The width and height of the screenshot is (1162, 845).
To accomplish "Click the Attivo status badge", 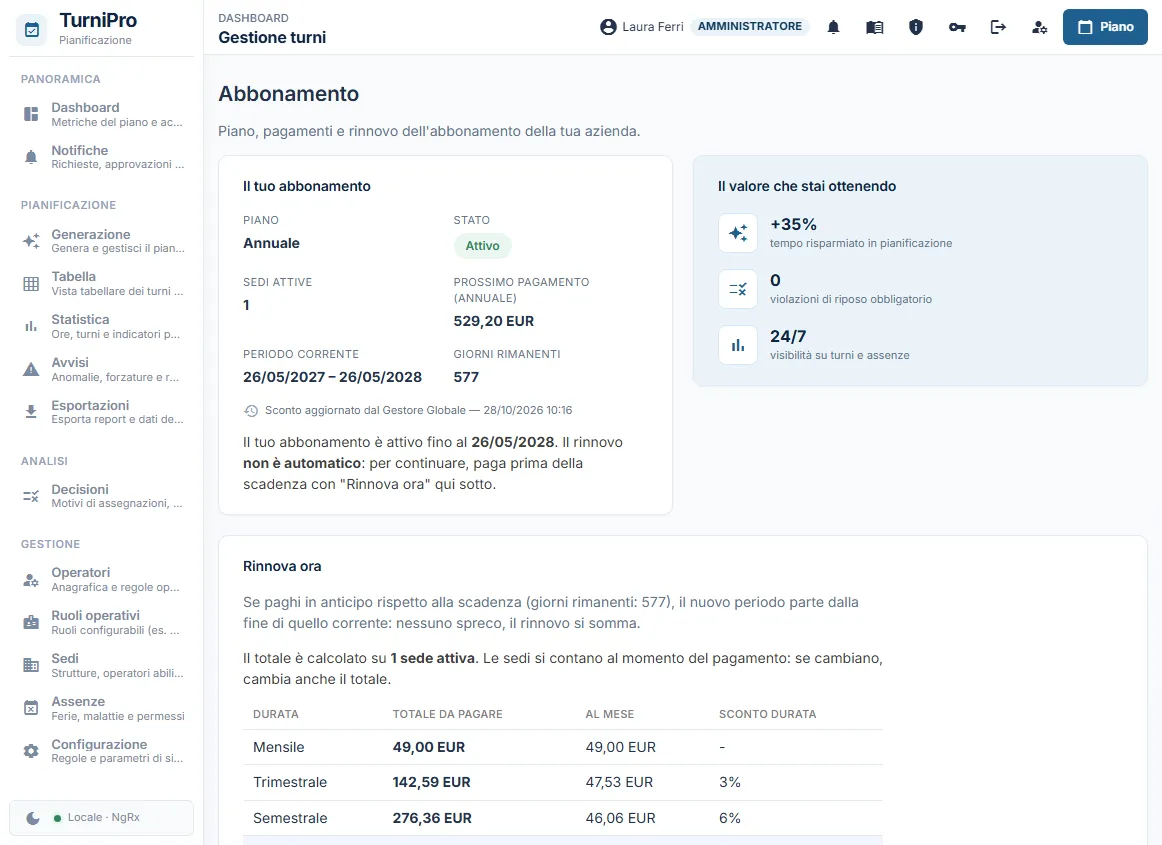I will (482, 246).
